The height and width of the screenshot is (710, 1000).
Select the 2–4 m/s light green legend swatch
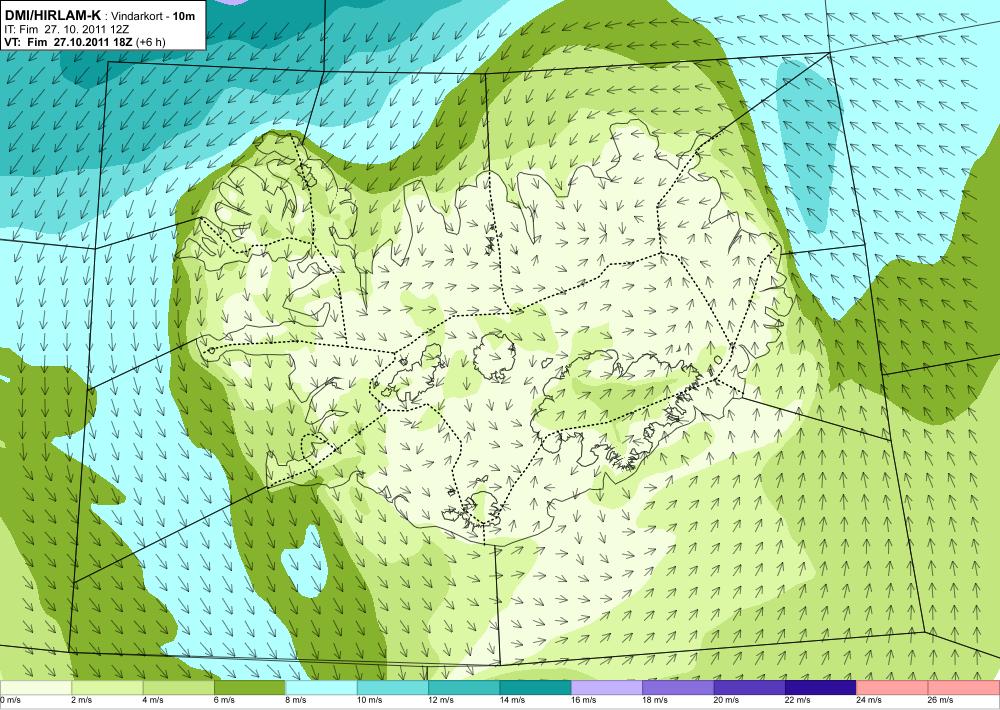[x=107, y=688]
